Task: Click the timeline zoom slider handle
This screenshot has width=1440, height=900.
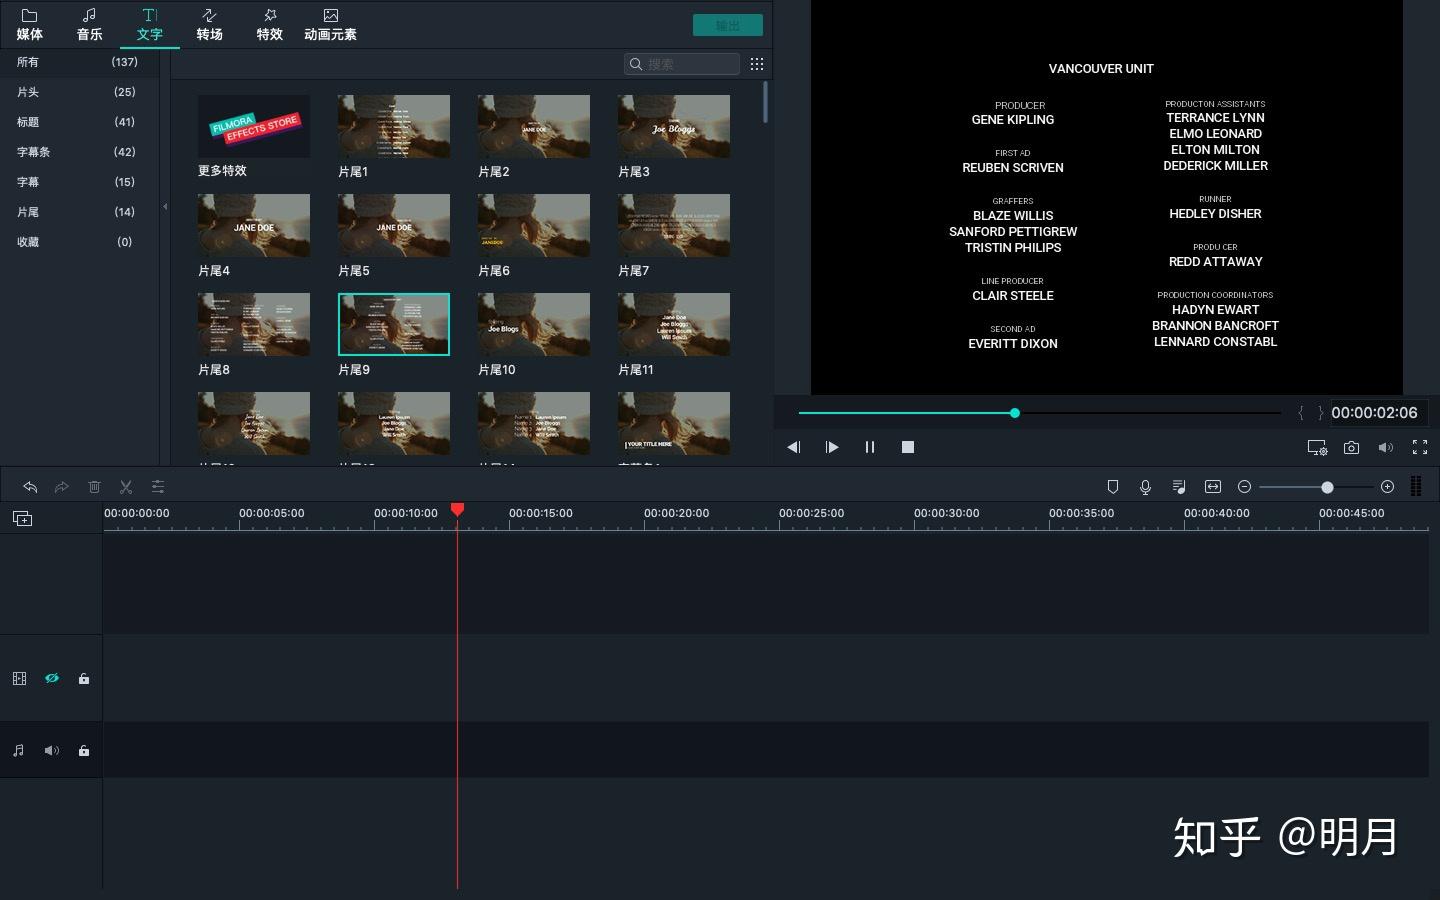Action: [x=1327, y=487]
